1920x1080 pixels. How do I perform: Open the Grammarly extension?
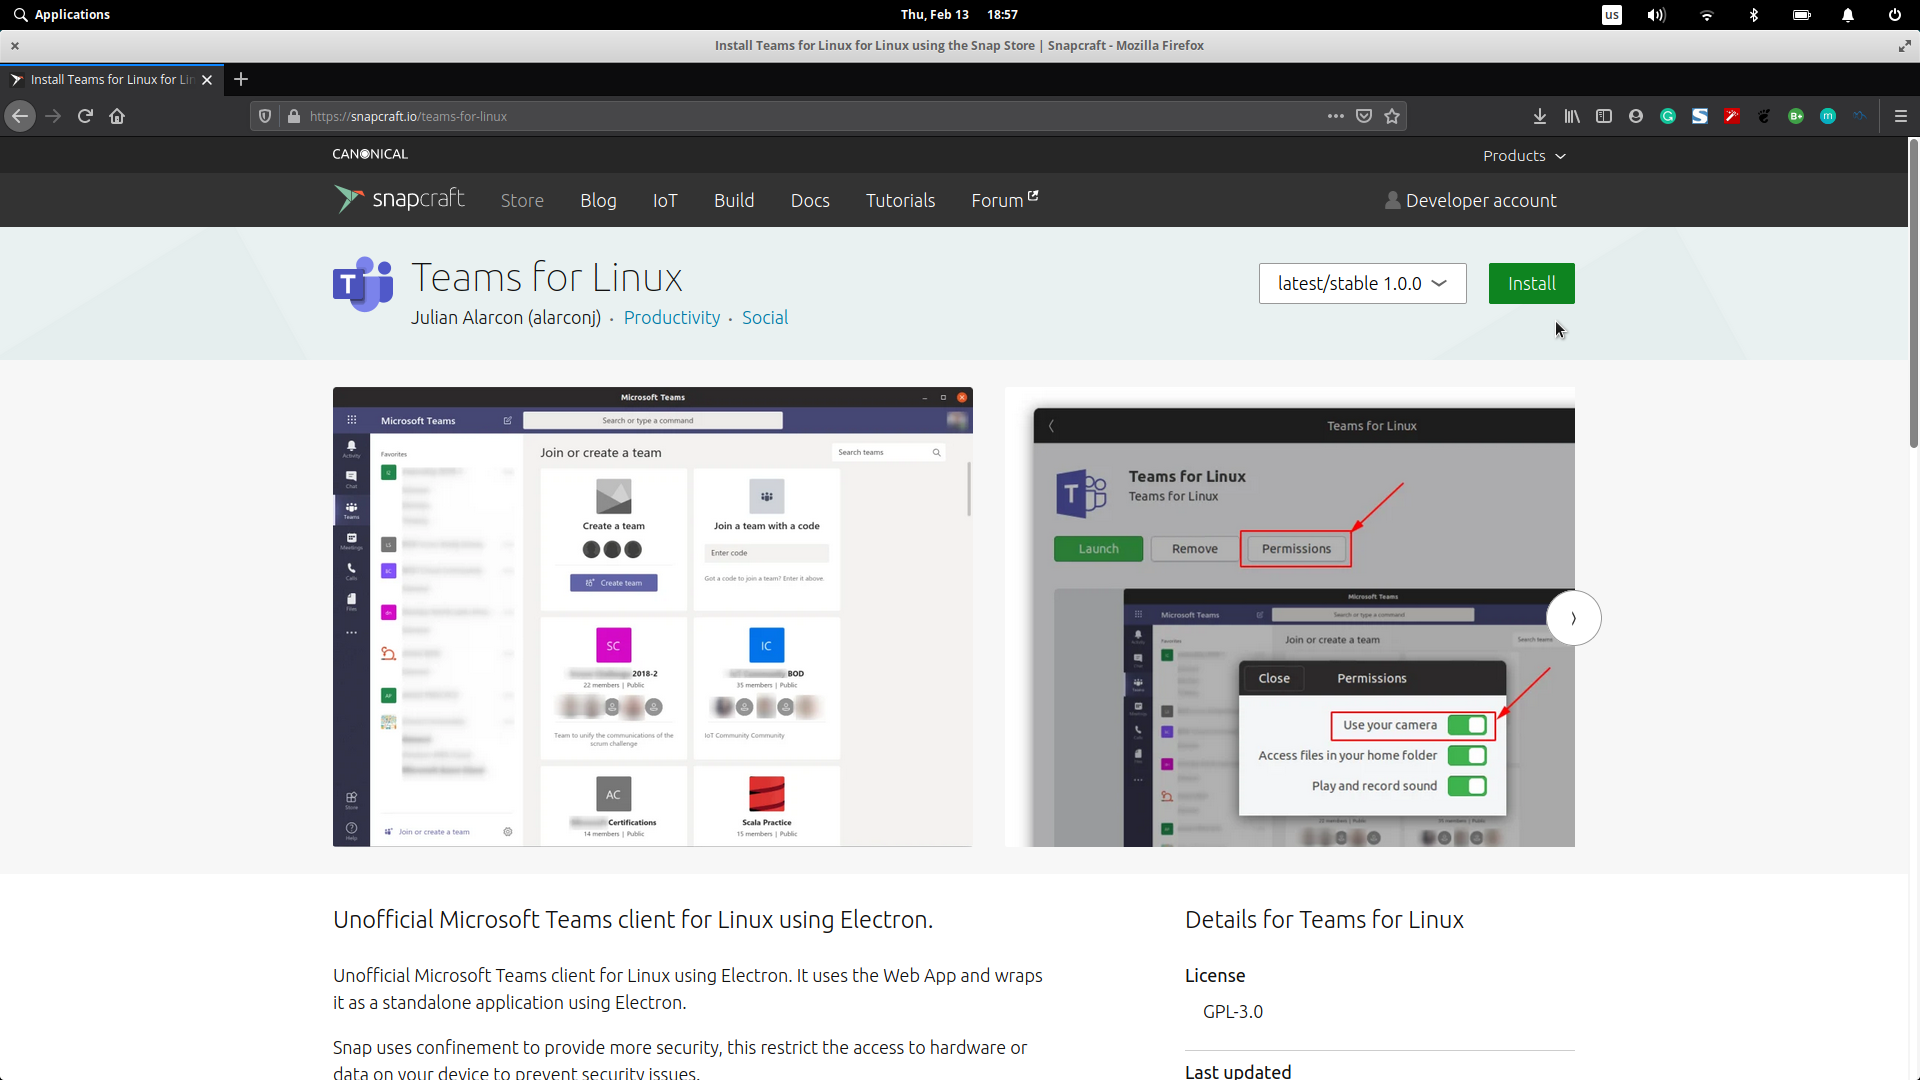(1668, 116)
